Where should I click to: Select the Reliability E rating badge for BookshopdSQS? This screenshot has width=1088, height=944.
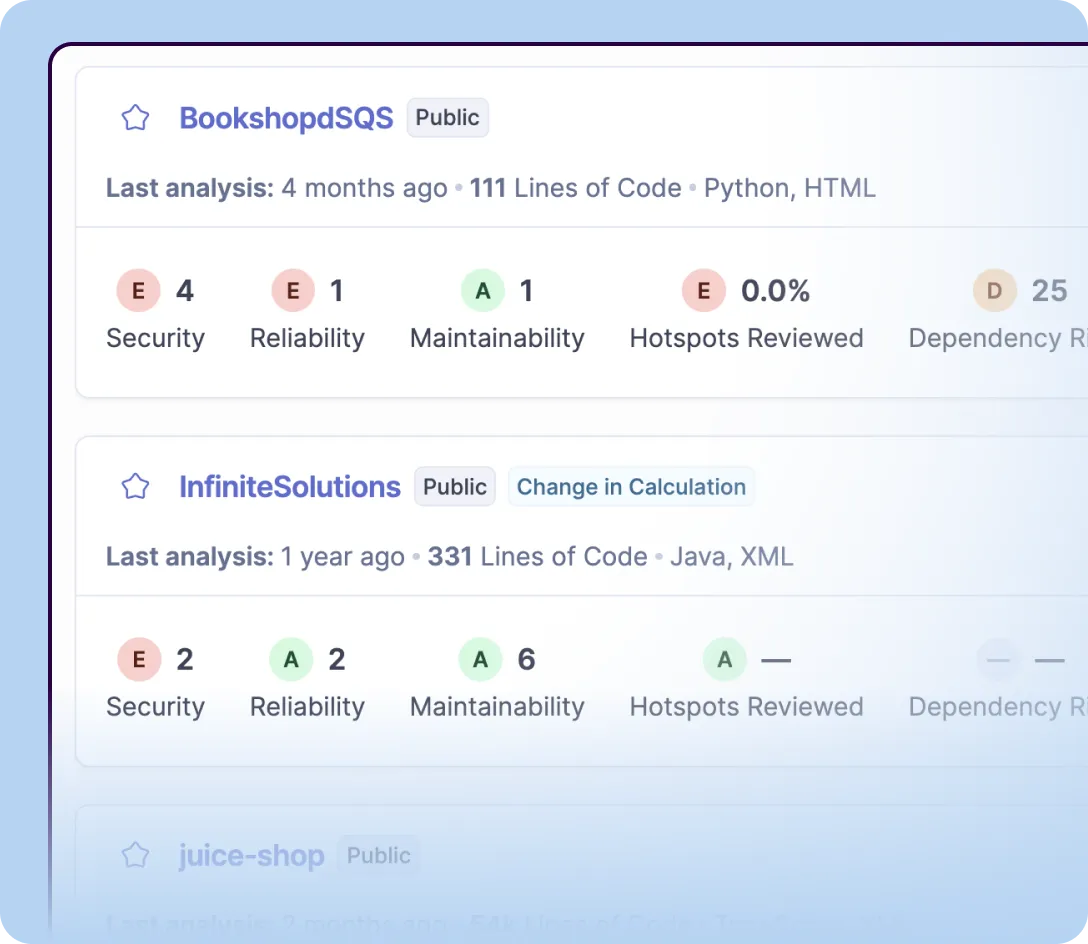coord(293,291)
